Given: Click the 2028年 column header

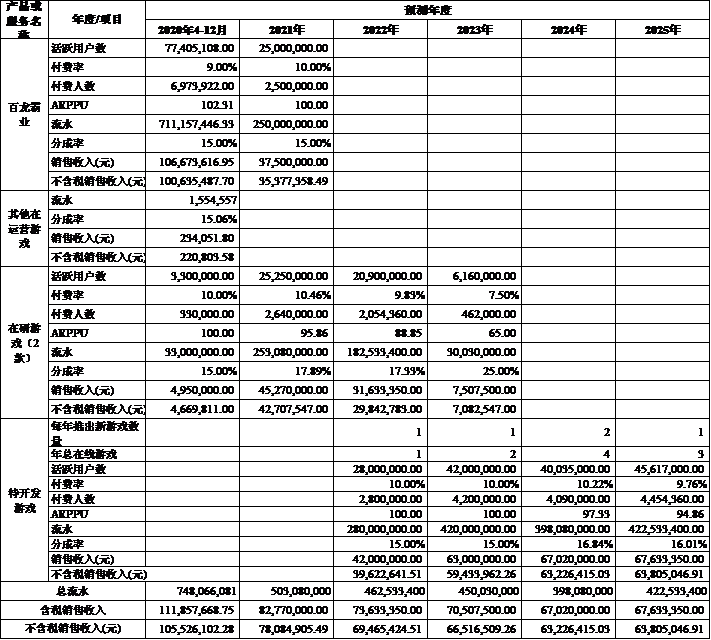Looking at the screenshot, I should pyautogui.click(x=662, y=29).
